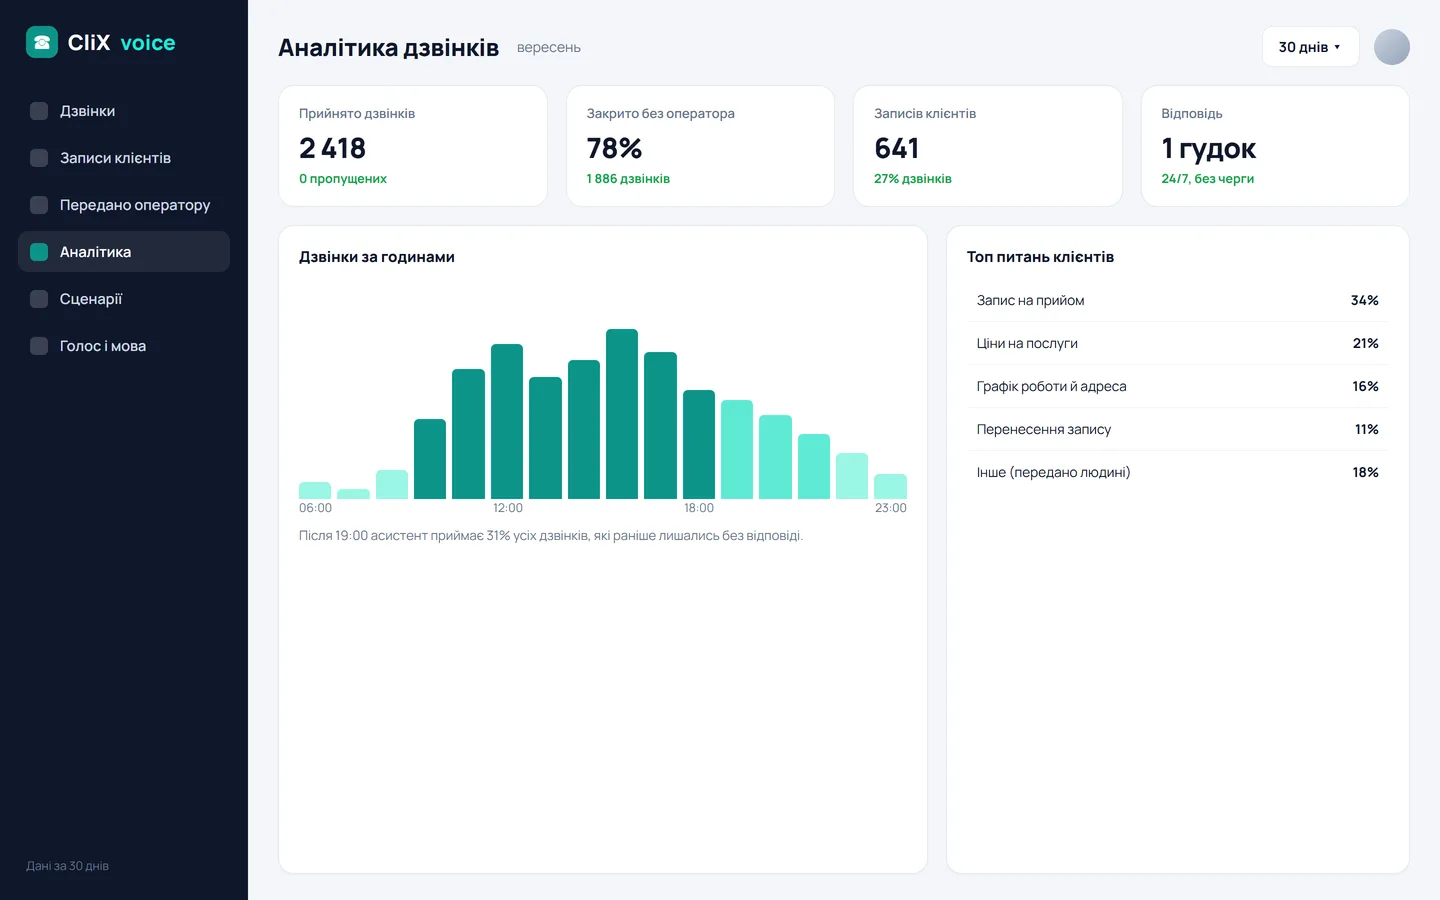Click the 1 гудок response value
Viewport: 1440px width, 900px height.
1209,148
